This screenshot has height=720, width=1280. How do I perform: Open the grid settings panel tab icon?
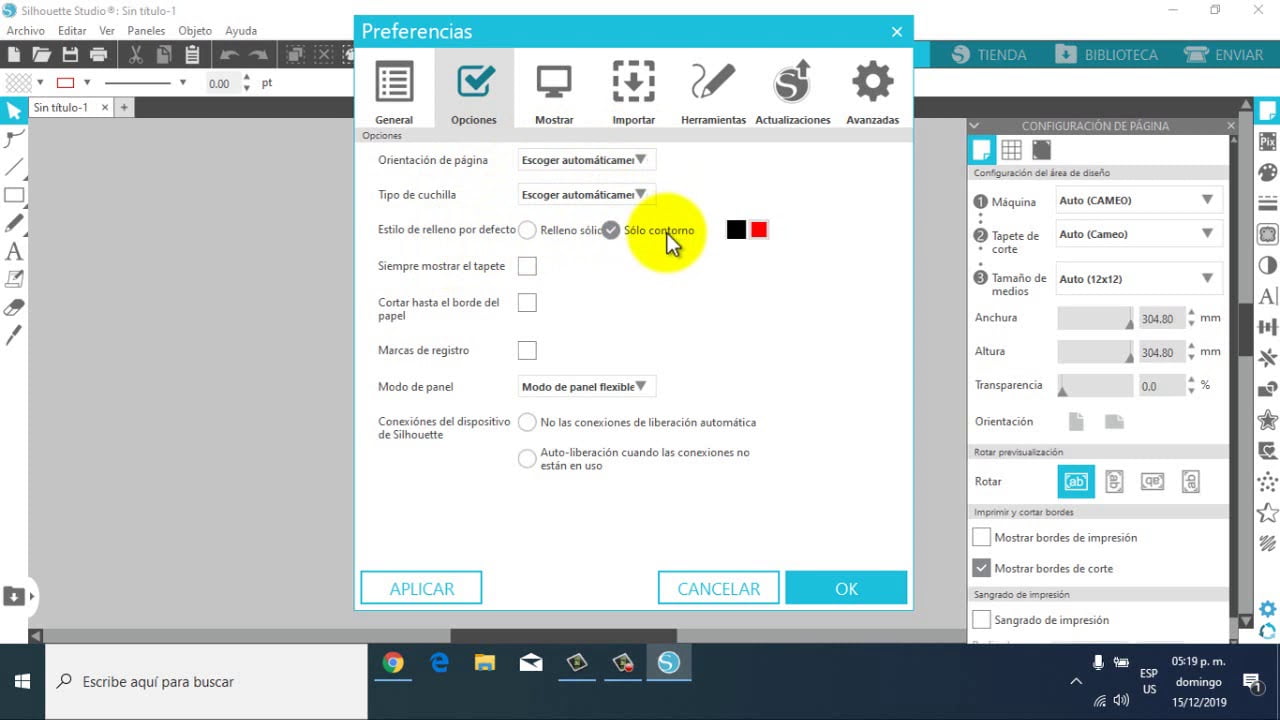(1011, 150)
